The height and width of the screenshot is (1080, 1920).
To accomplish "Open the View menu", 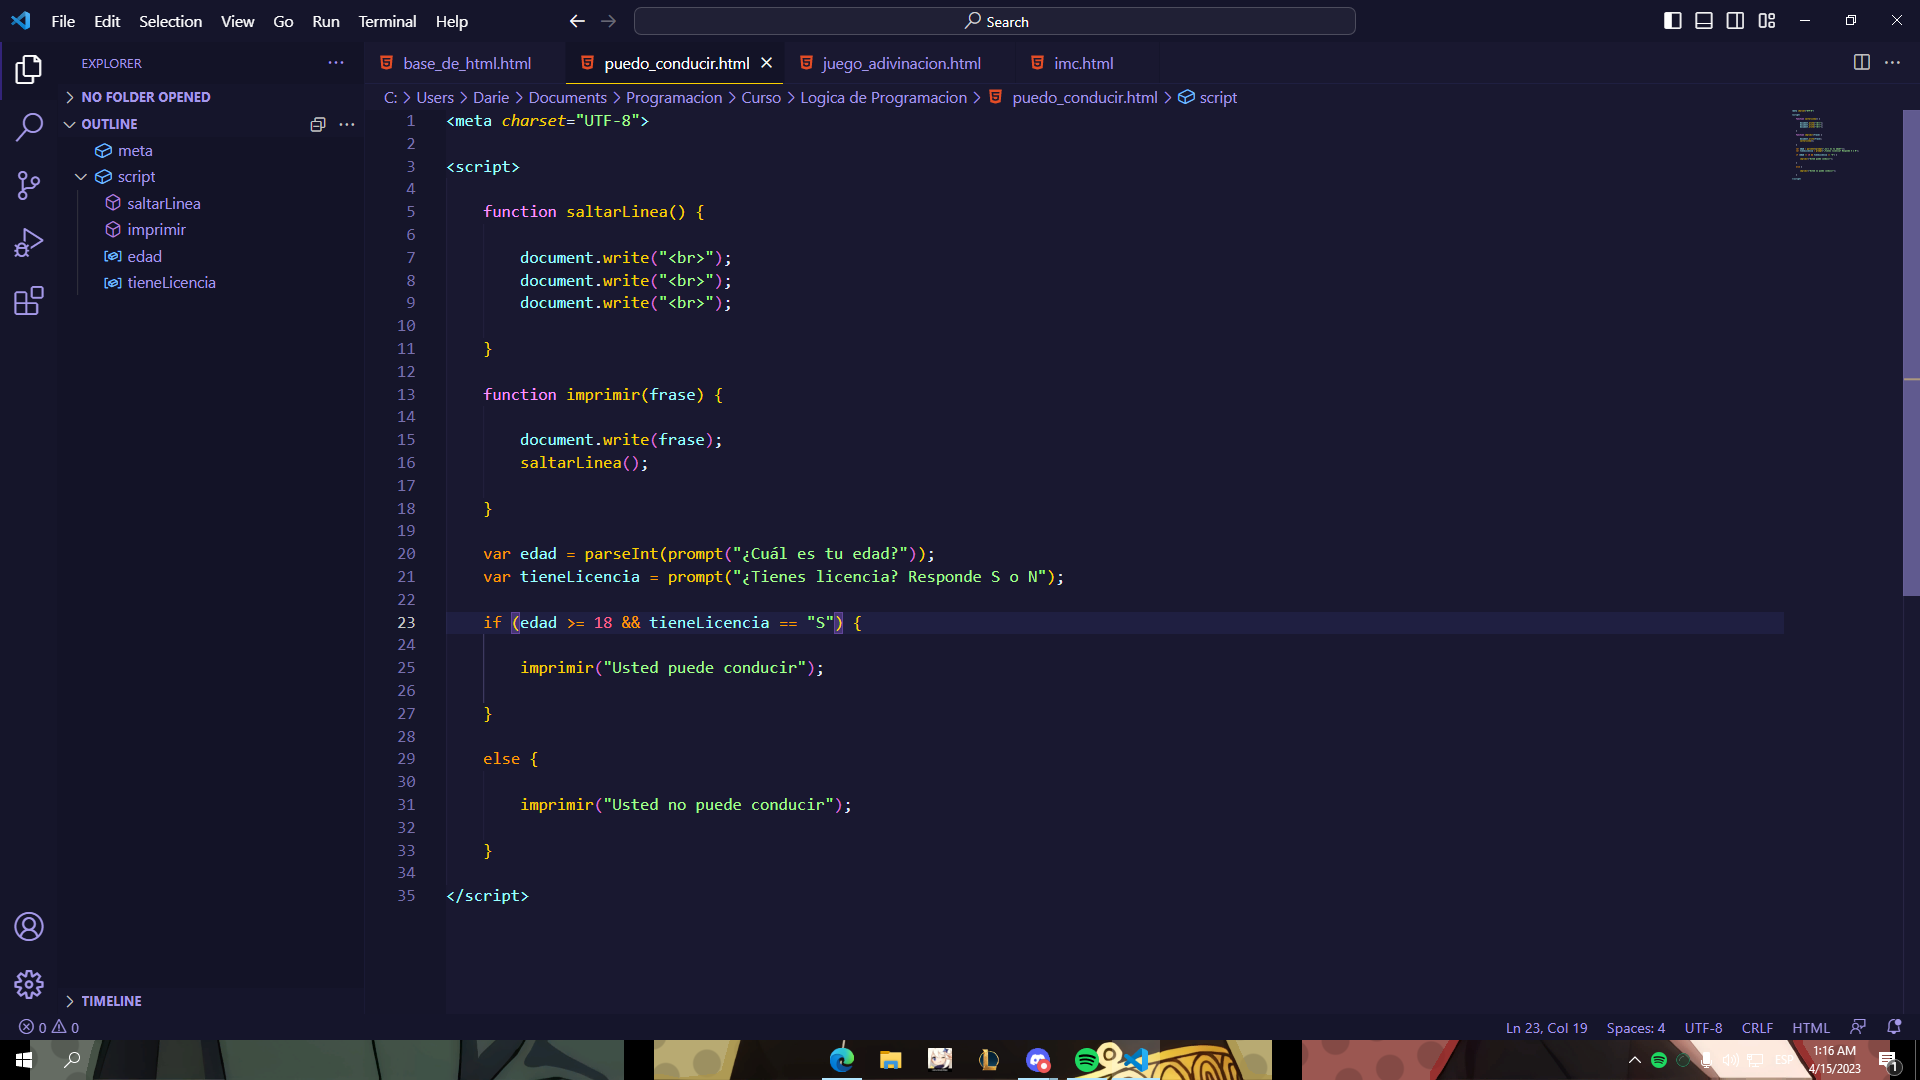I will pyautogui.click(x=237, y=21).
